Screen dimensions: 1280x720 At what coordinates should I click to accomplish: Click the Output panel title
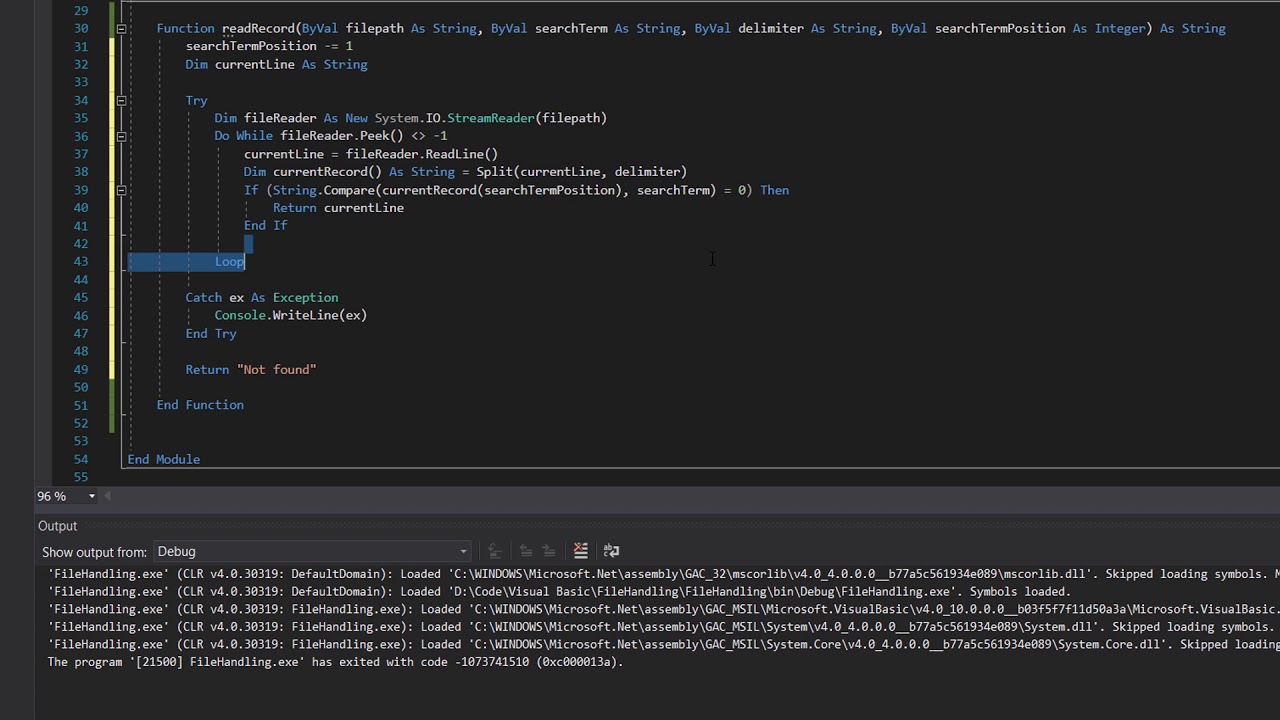57,526
